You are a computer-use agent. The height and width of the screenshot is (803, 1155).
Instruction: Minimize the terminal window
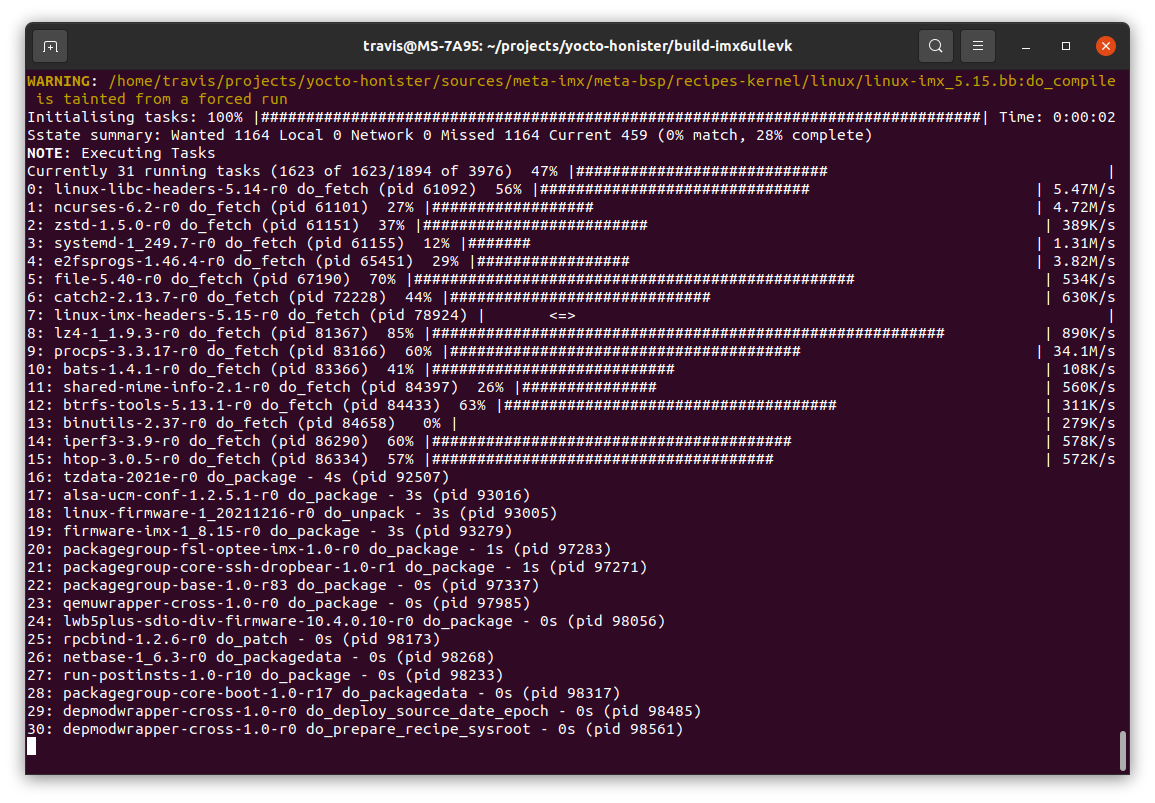coord(1025,46)
